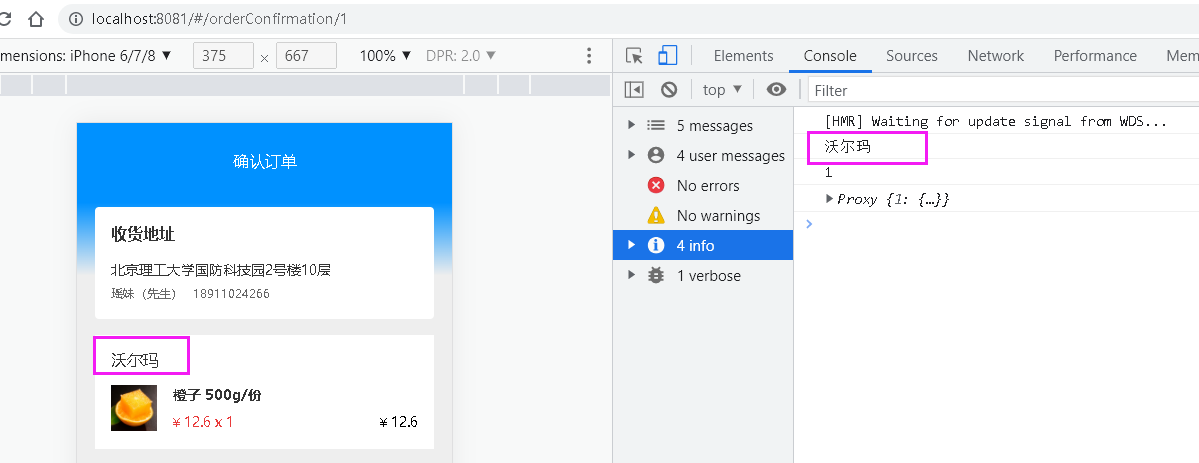The image size is (1199, 463).
Task: Switch to the Elements tab
Action: [x=743, y=56]
